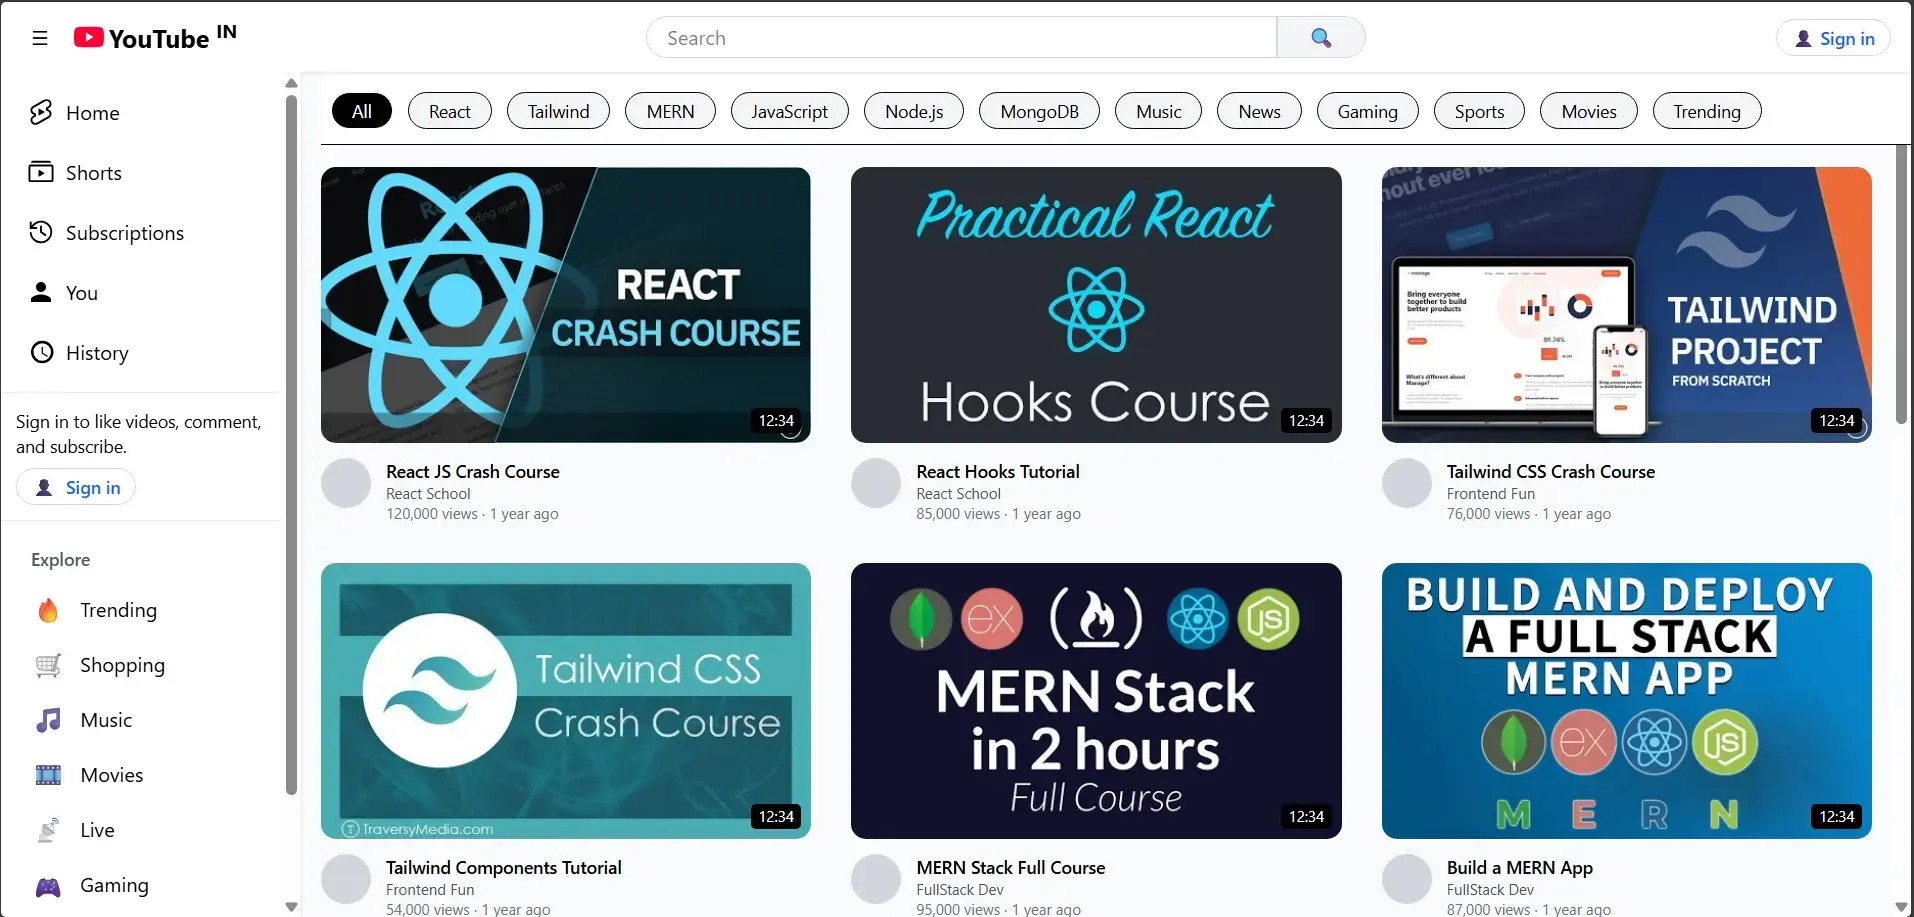Image resolution: width=1914 pixels, height=917 pixels.
Task: Switch to the Sports category tab
Action: (1479, 110)
